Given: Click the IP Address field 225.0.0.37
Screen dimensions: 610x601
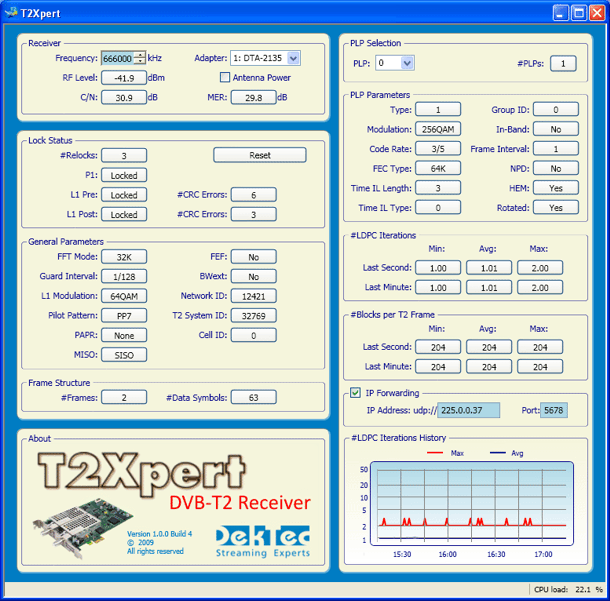Looking at the screenshot, I should [x=468, y=410].
